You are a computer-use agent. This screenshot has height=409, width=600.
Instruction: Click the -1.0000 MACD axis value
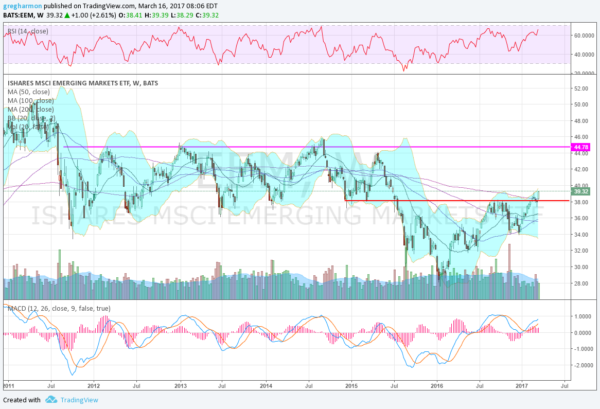coord(584,349)
